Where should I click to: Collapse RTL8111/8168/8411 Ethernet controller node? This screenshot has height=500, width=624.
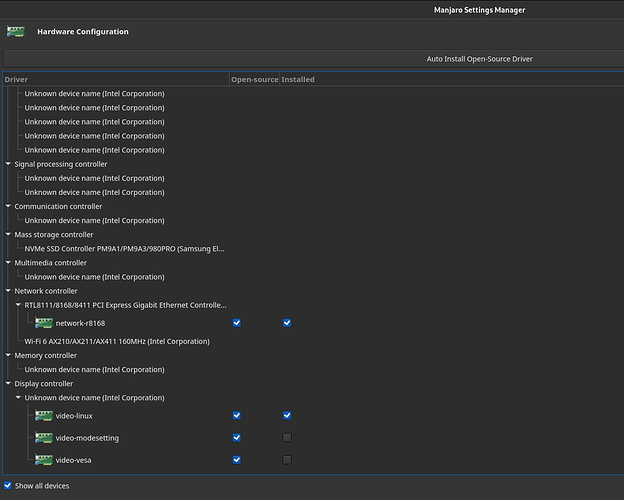click(18, 305)
